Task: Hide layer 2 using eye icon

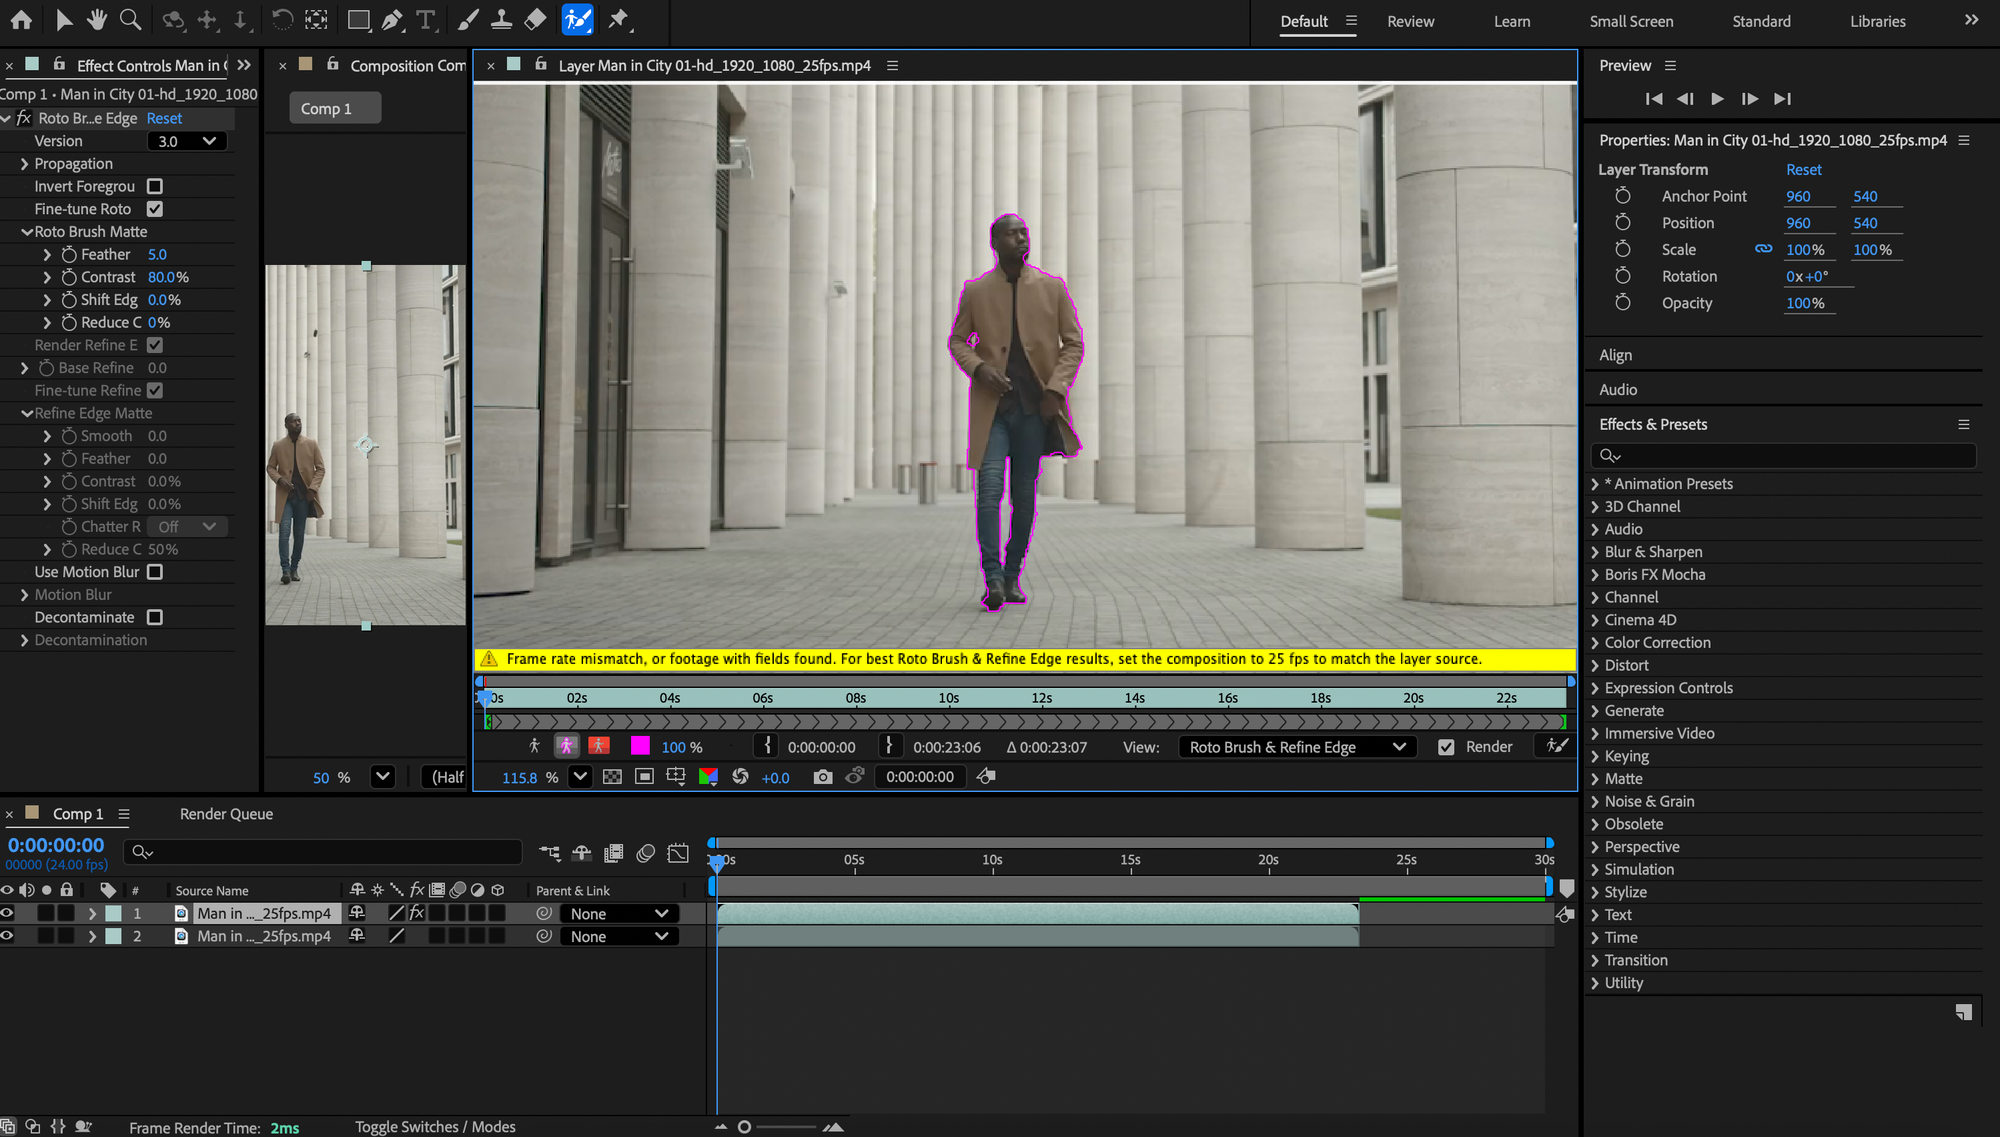Action: [x=7, y=936]
